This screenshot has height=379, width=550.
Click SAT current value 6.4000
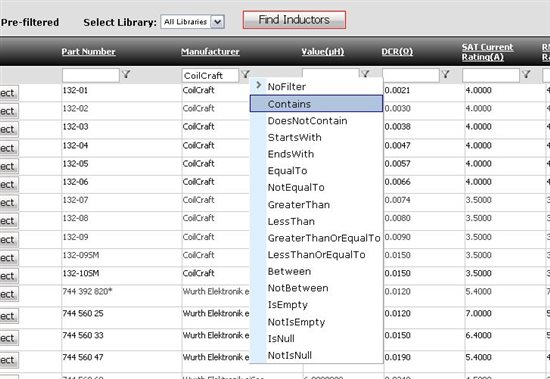478,335
